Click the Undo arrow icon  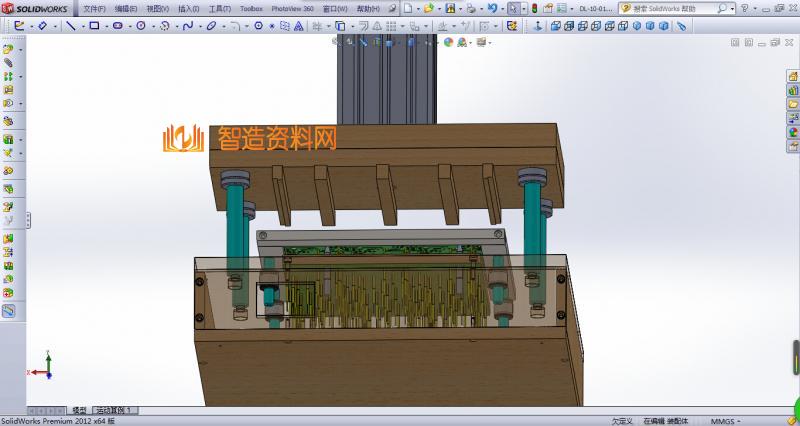[x=490, y=8]
